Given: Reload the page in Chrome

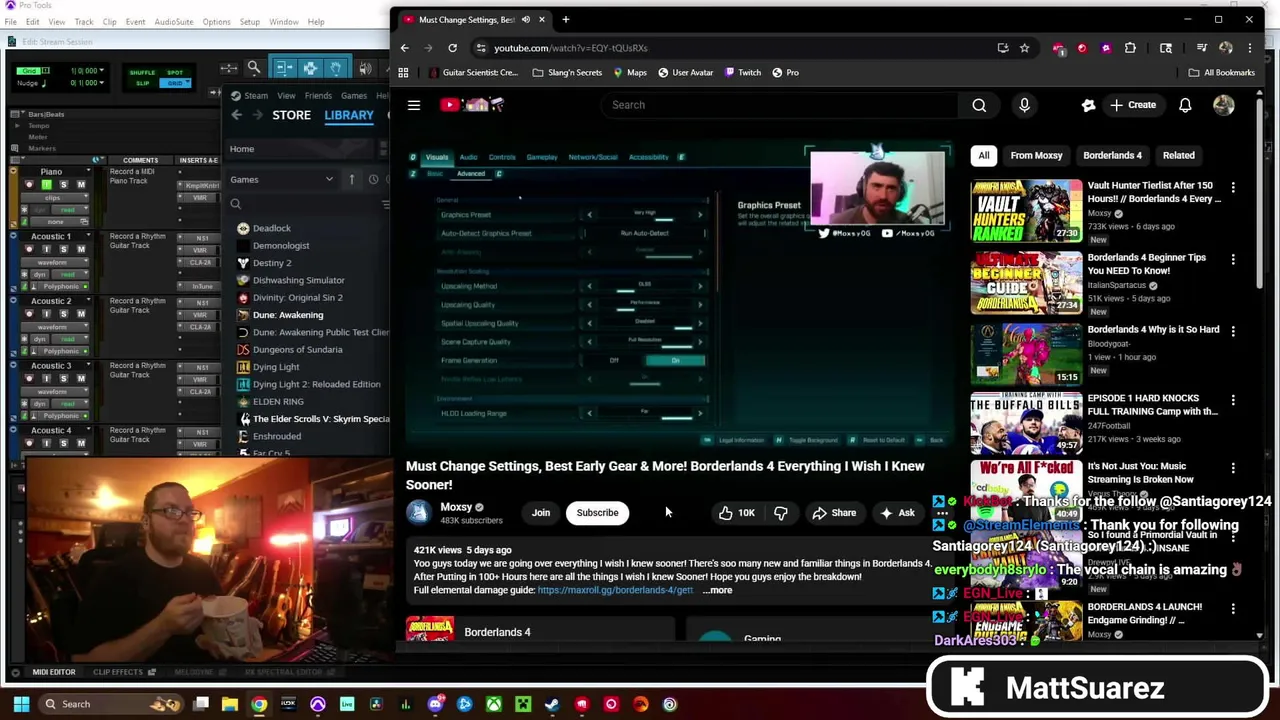Looking at the screenshot, I should coord(452,48).
